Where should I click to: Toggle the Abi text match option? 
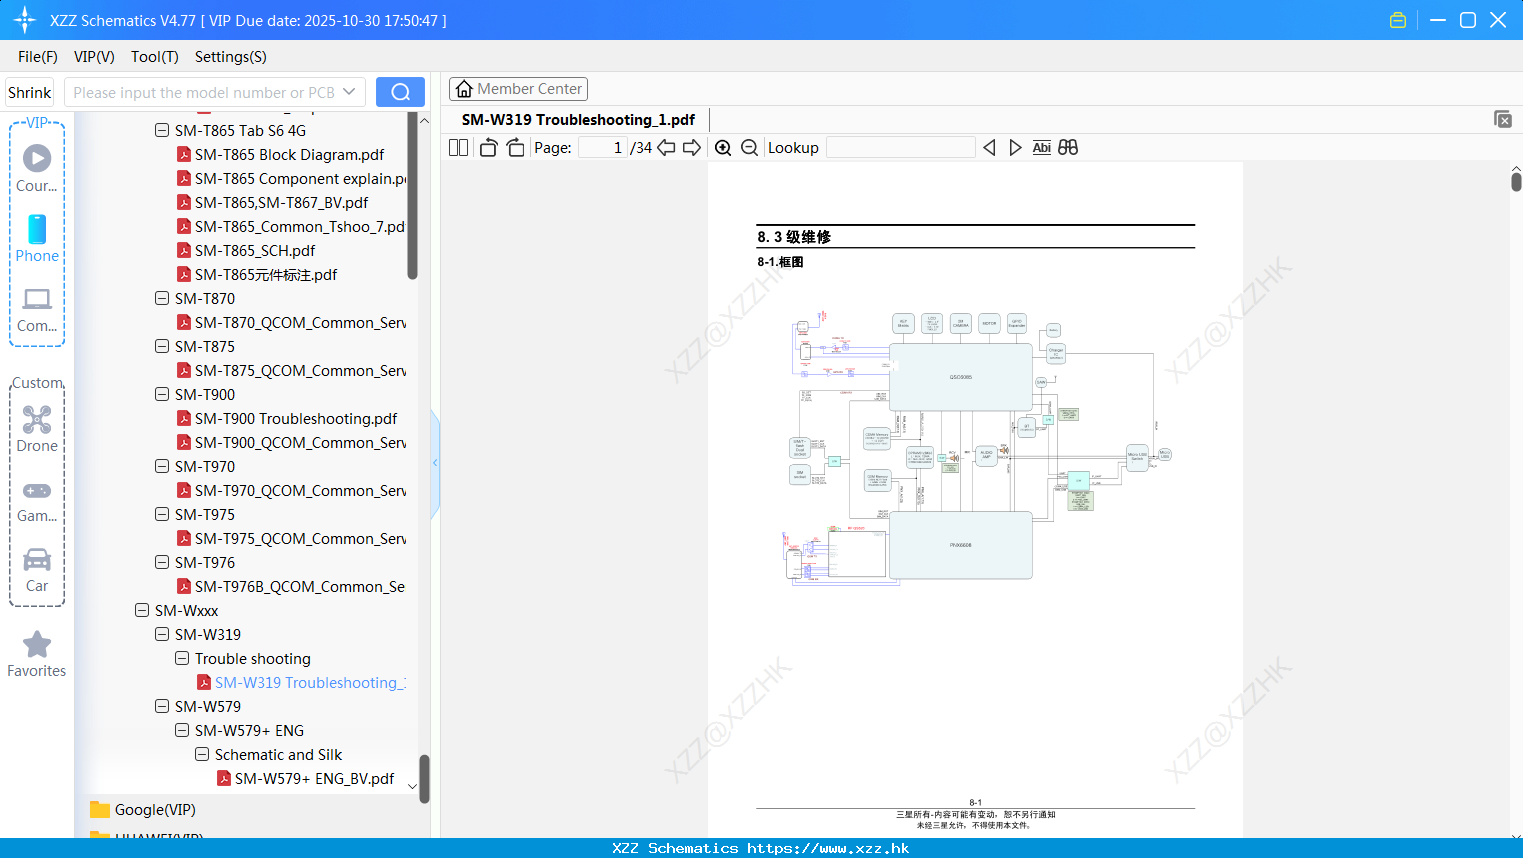[x=1041, y=148]
